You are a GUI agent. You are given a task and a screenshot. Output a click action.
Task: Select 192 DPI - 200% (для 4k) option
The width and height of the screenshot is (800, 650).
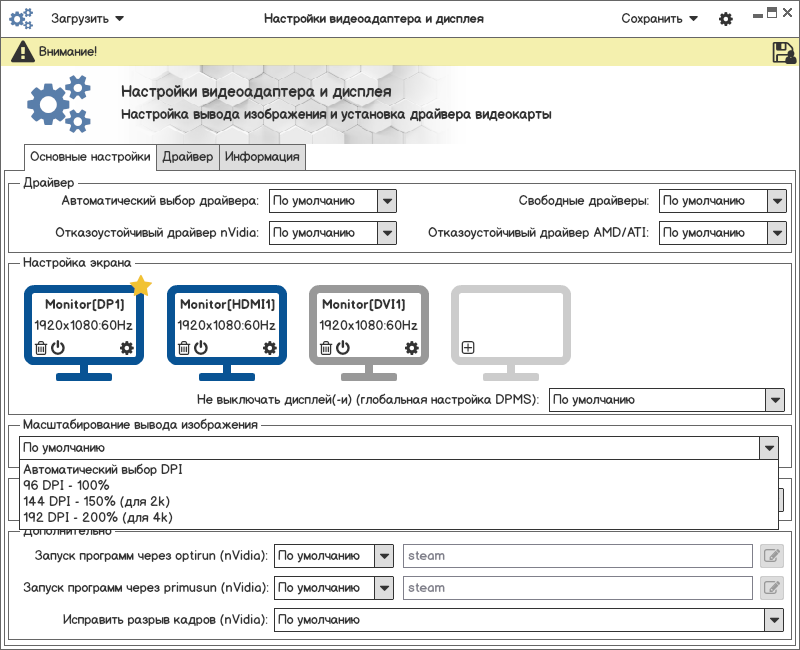pyautogui.click(x=398, y=517)
